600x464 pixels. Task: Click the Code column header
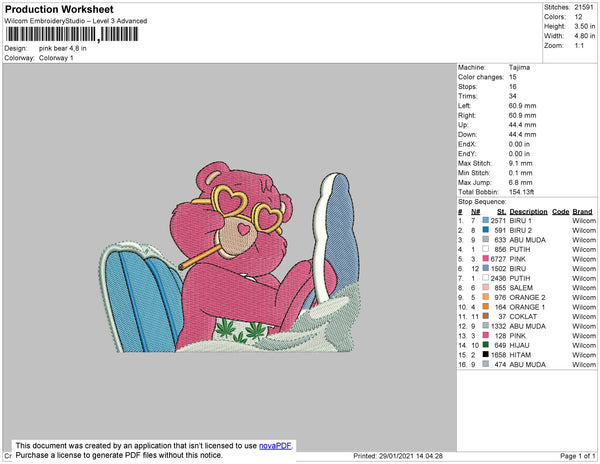tap(561, 212)
